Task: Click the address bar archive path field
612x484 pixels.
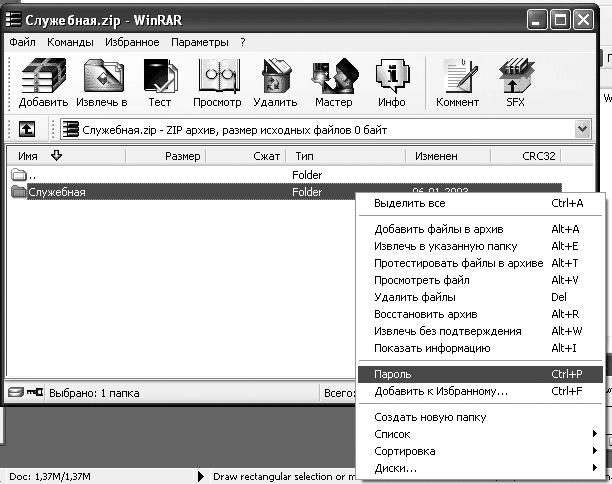Action: click(326, 129)
